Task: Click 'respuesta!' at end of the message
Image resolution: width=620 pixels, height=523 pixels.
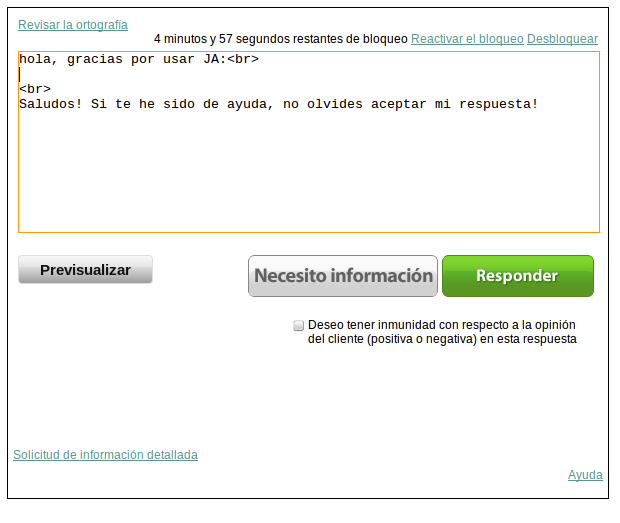Action: coord(498,104)
